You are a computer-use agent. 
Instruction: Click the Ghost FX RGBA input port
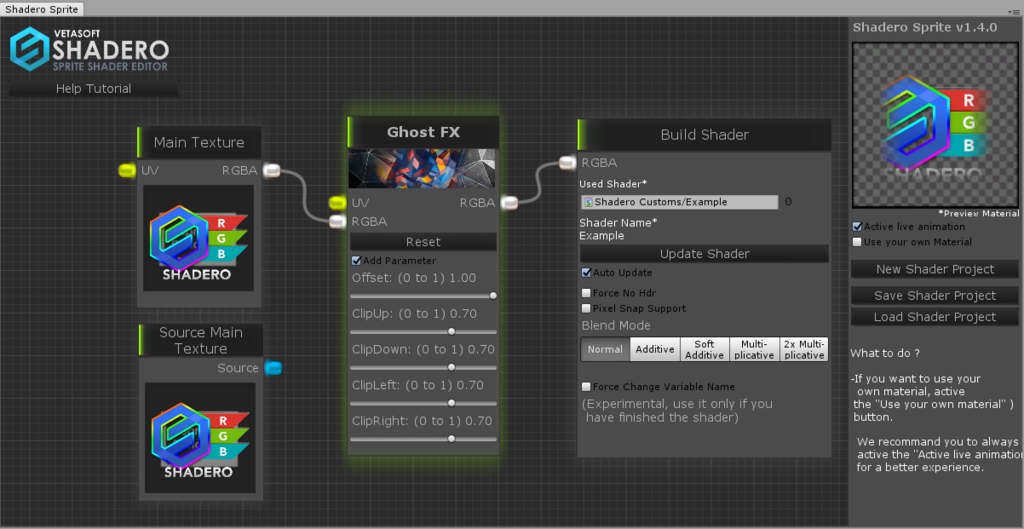pyautogui.click(x=337, y=221)
